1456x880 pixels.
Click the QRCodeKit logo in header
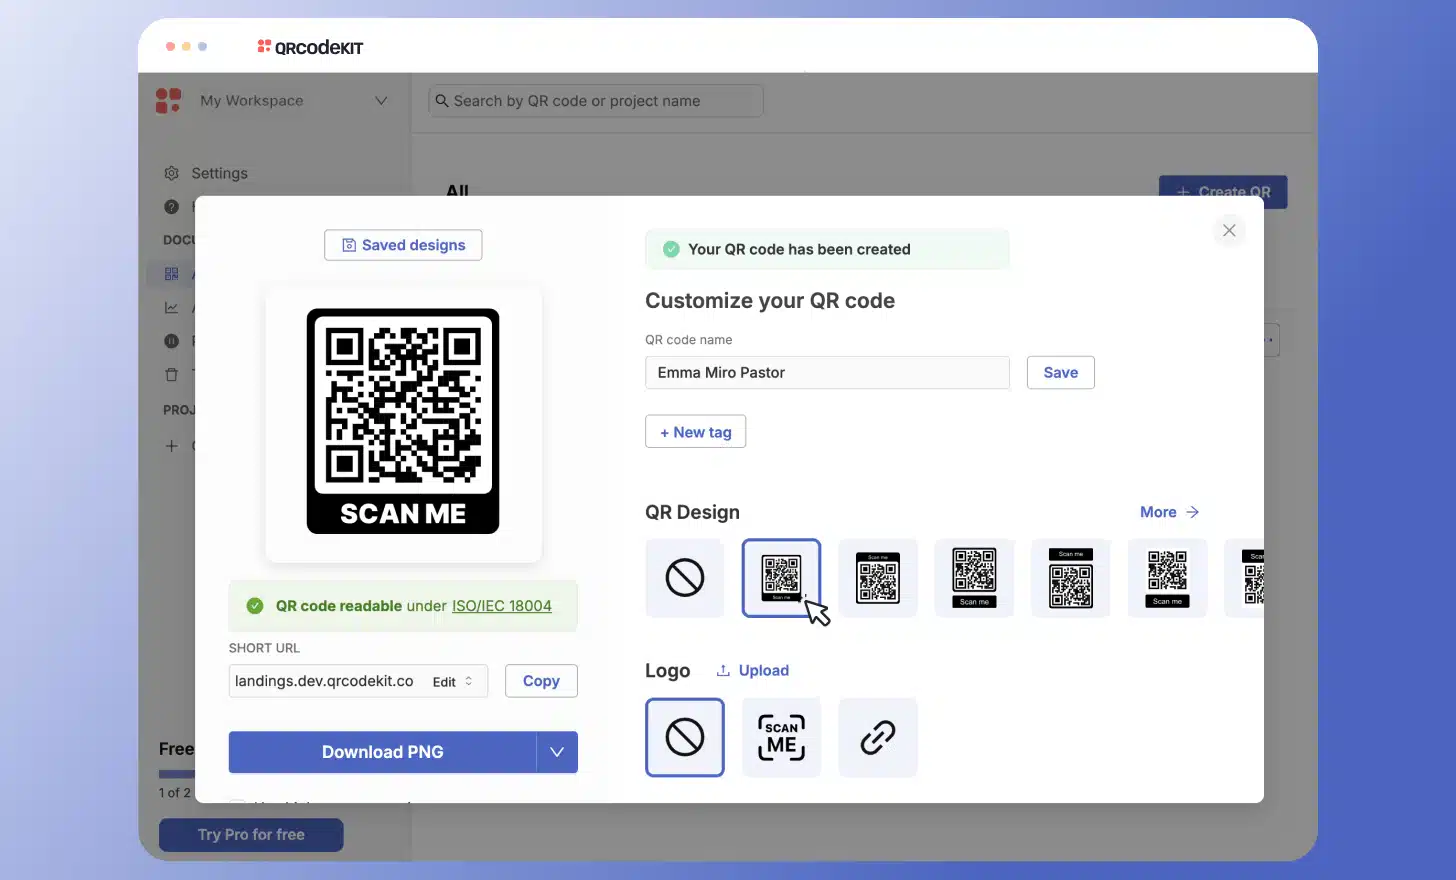point(310,47)
